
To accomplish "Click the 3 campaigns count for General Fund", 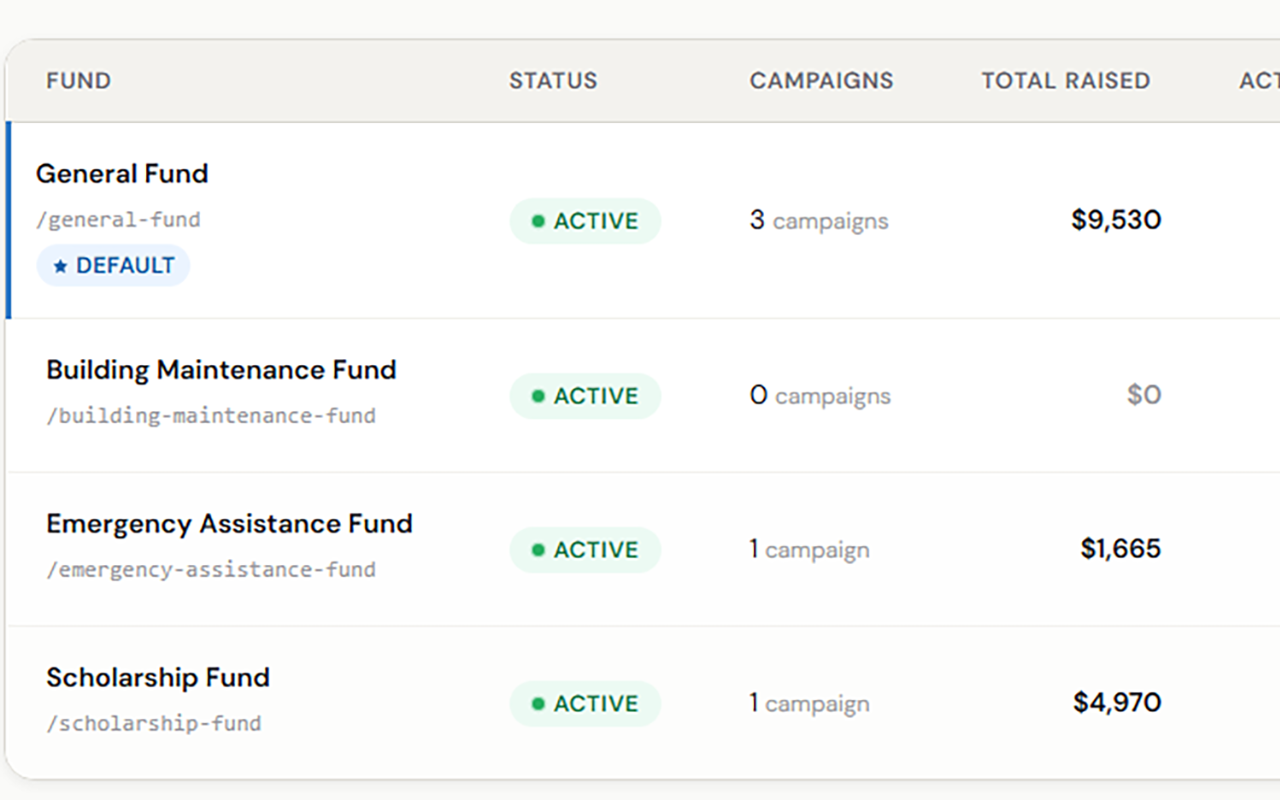I will 819,221.
